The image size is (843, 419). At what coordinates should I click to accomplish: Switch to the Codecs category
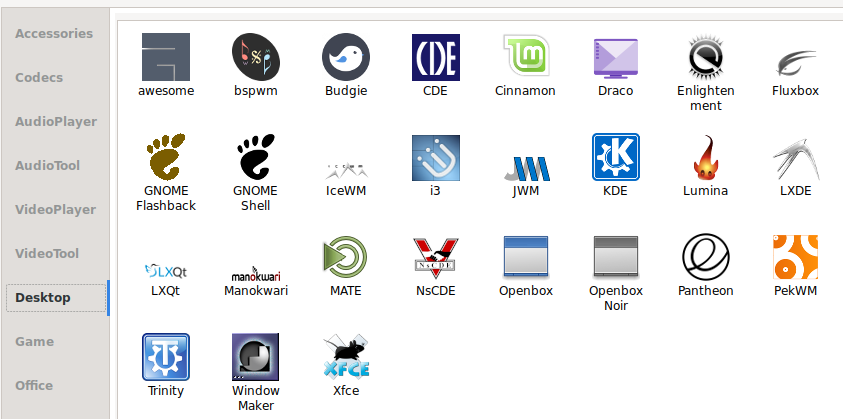pos(39,77)
